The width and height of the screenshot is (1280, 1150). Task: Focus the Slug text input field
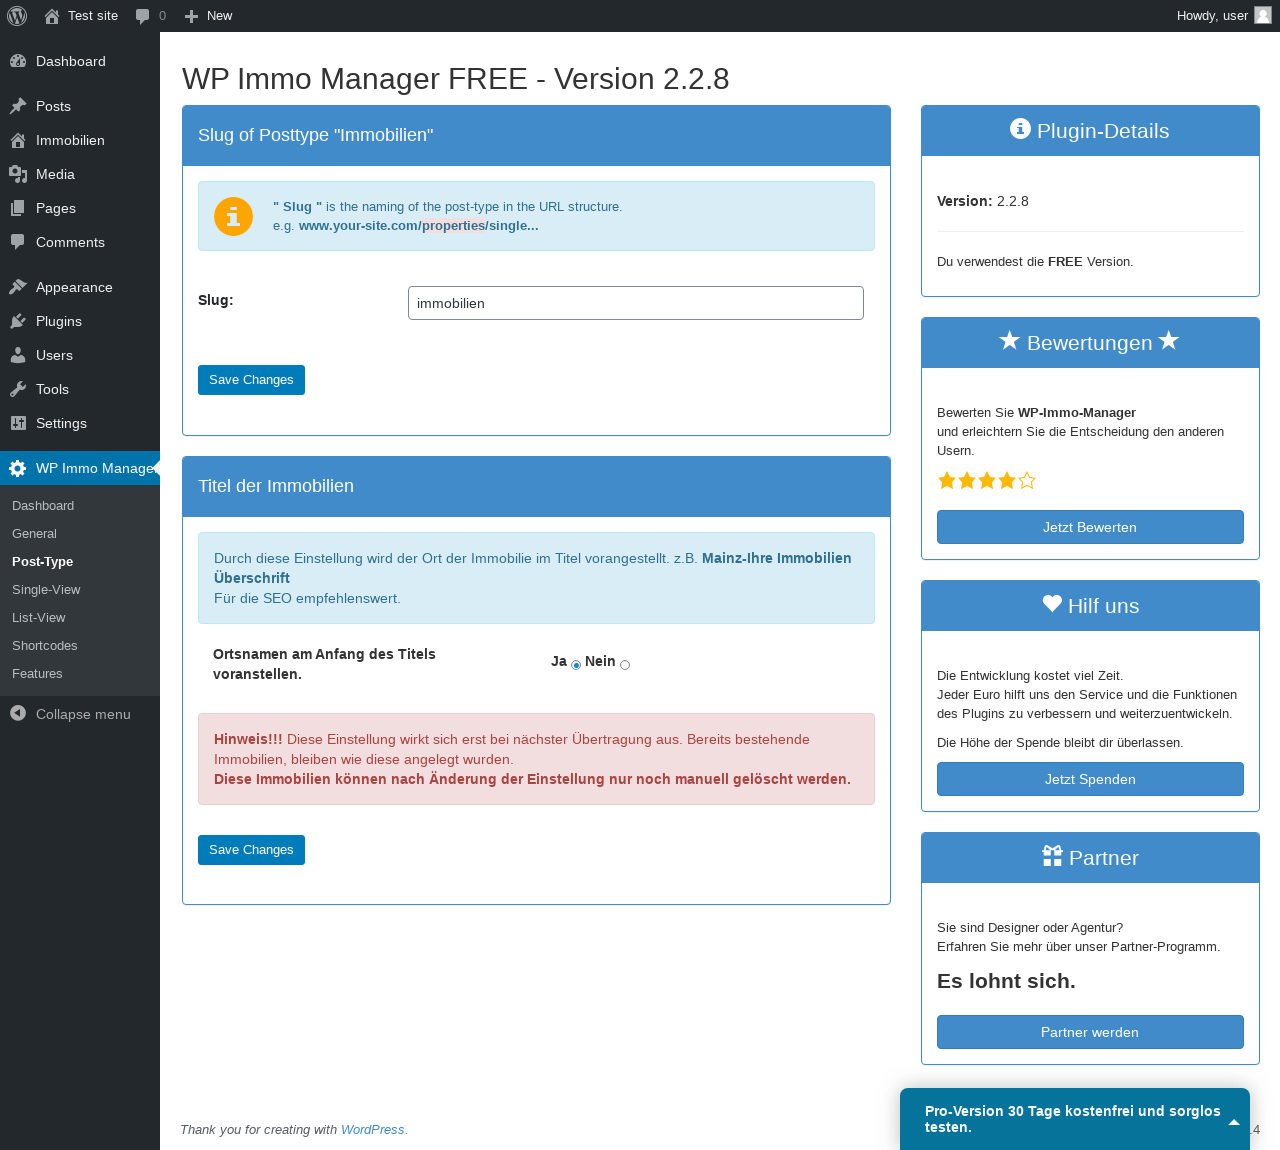(636, 303)
